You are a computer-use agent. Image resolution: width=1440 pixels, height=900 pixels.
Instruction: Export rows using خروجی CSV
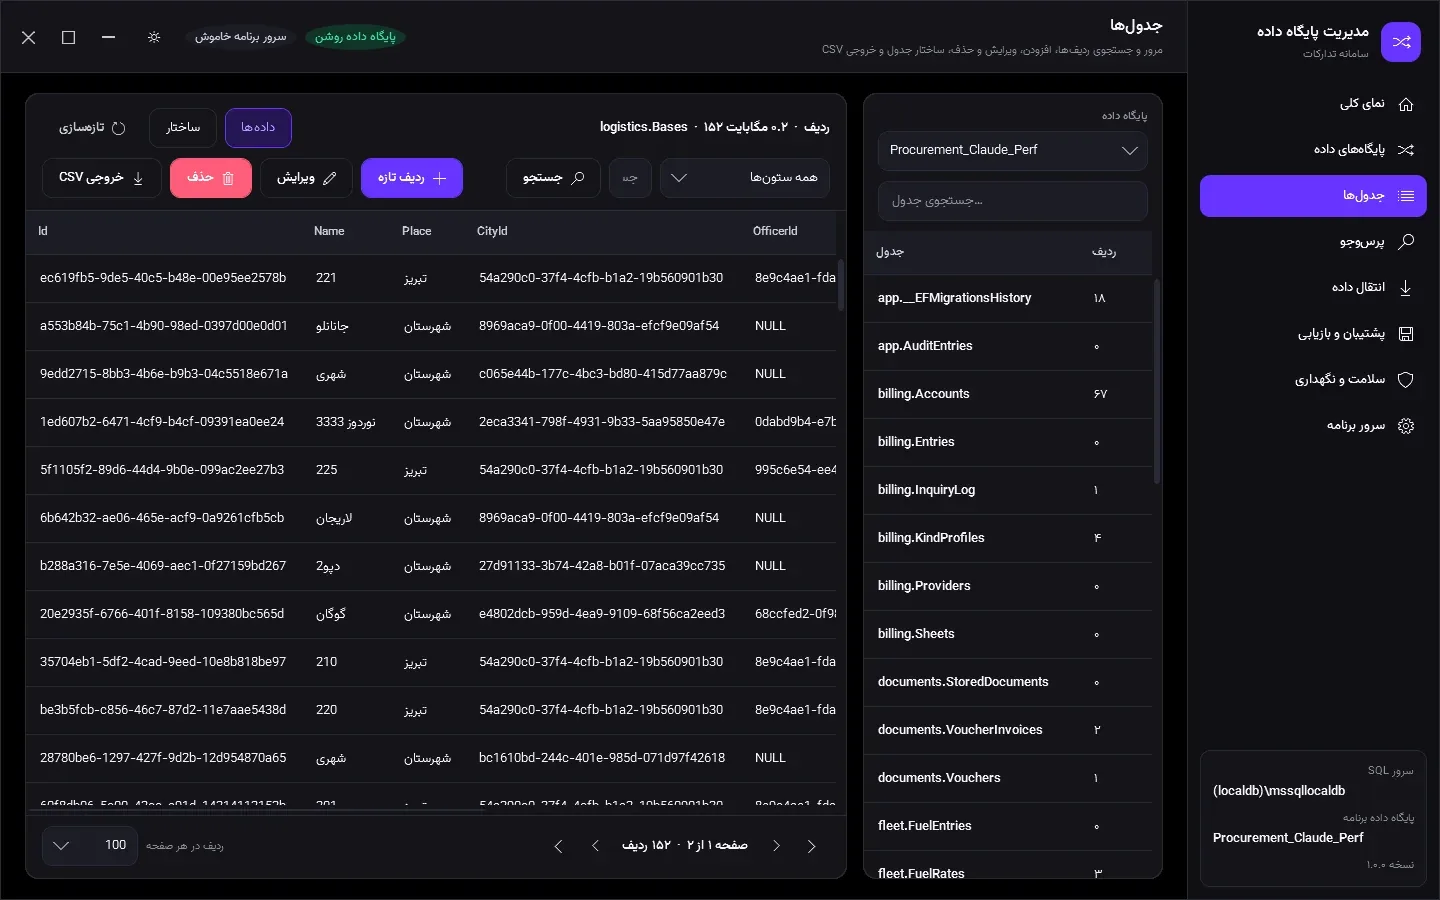102,178
